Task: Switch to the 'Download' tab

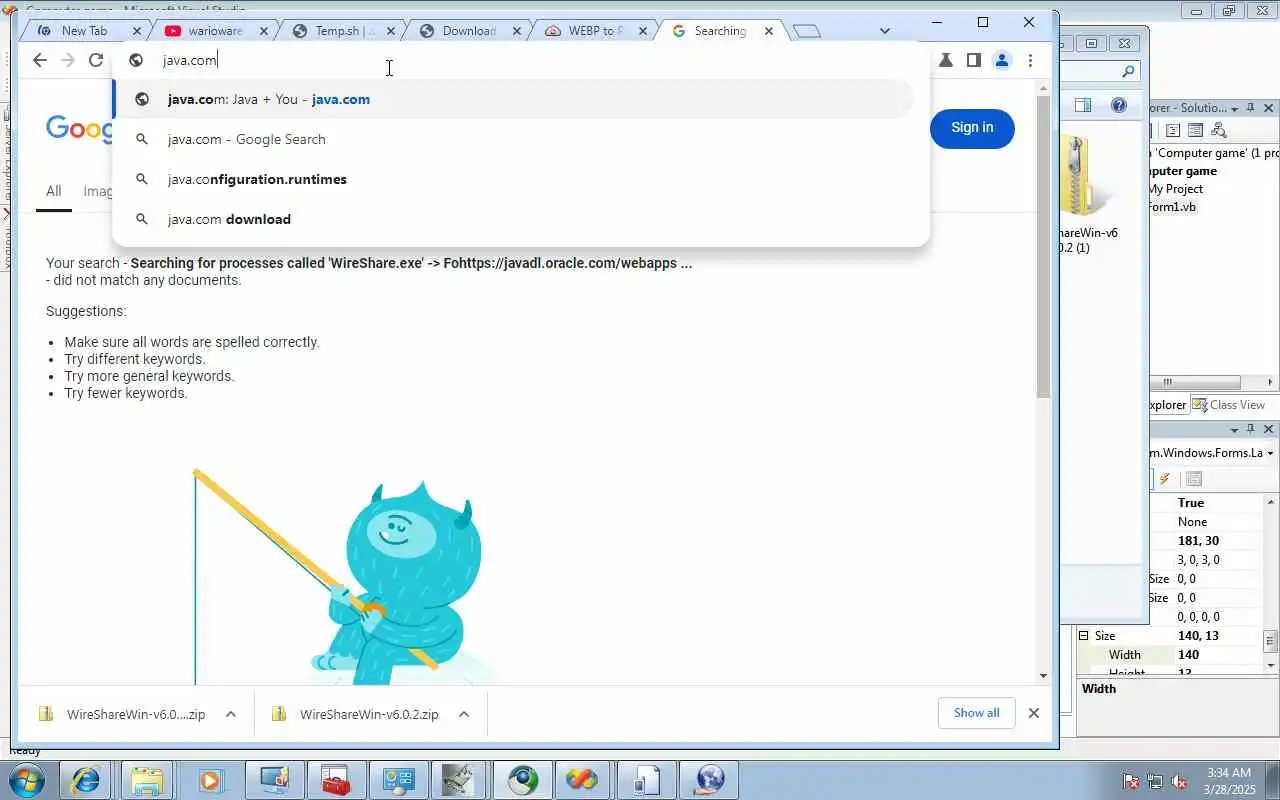Action: 469,31
